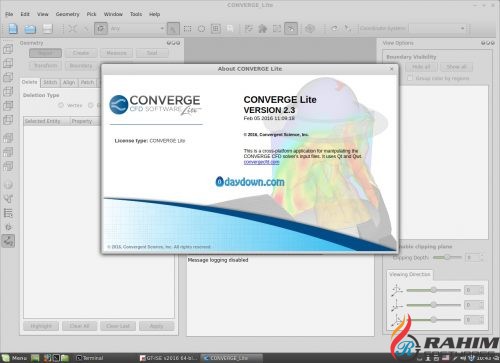Click the Clear Last button below entity list
Screen dimensions: 500x363
(x=118, y=326)
